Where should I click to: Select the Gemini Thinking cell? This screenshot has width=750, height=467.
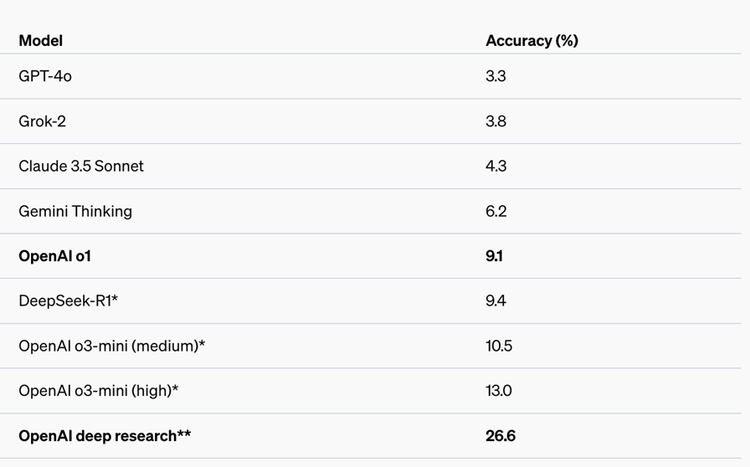(75, 211)
